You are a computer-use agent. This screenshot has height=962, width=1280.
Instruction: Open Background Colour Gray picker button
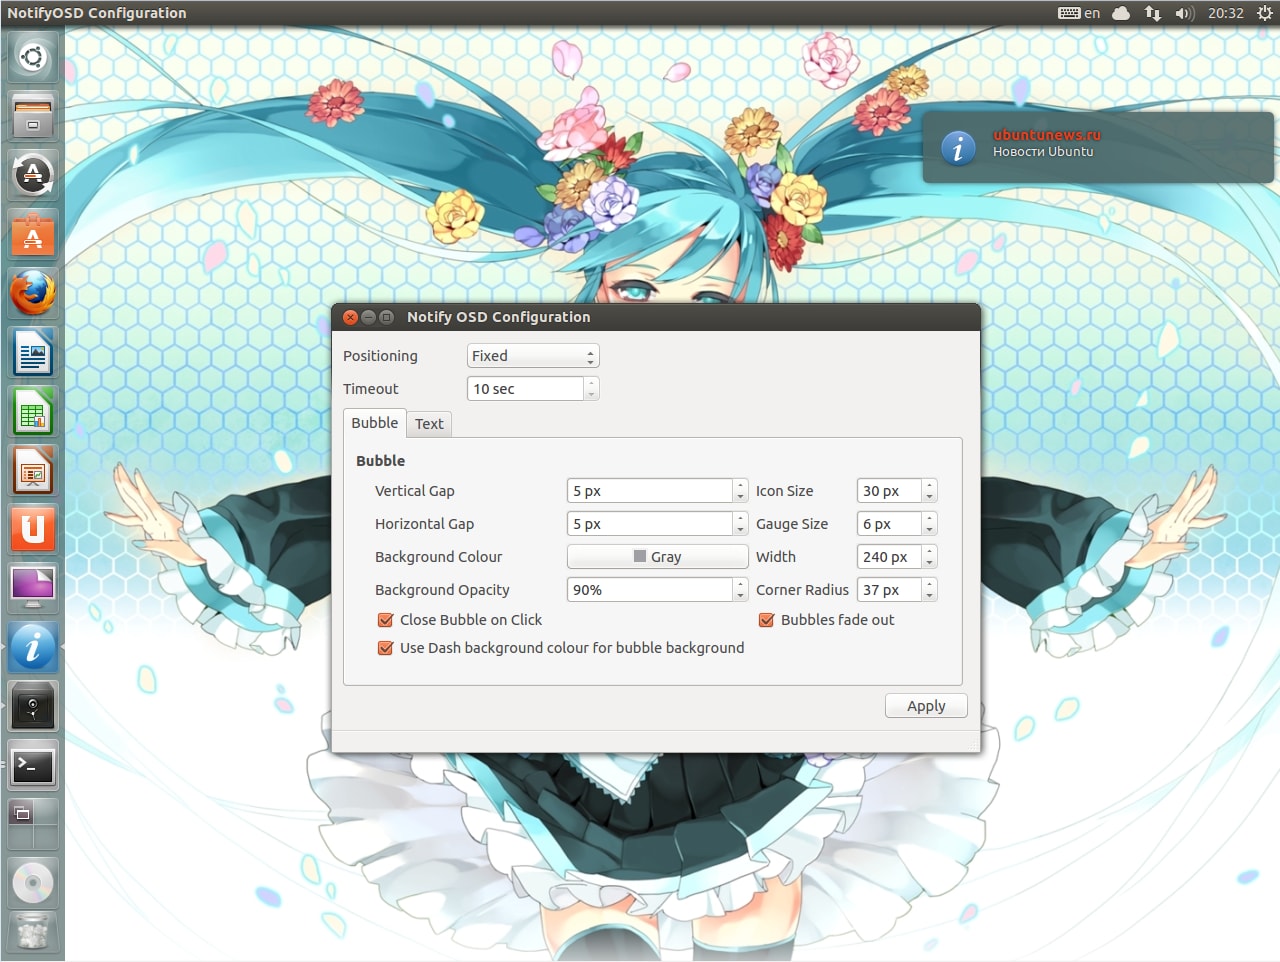coord(657,557)
